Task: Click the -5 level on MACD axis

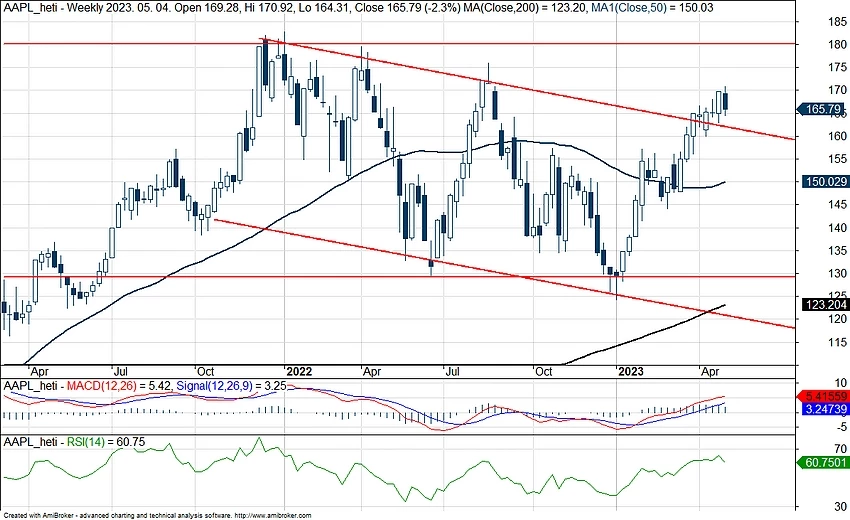Action: pyautogui.click(x=841, y=427)
